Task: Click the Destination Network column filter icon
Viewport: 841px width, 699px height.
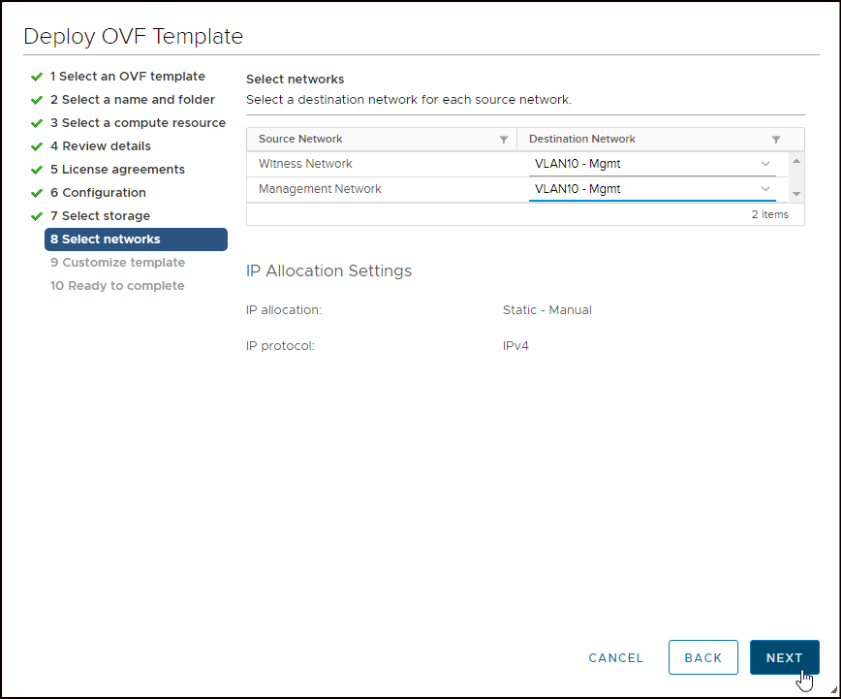Action: (x=776, y=140)
